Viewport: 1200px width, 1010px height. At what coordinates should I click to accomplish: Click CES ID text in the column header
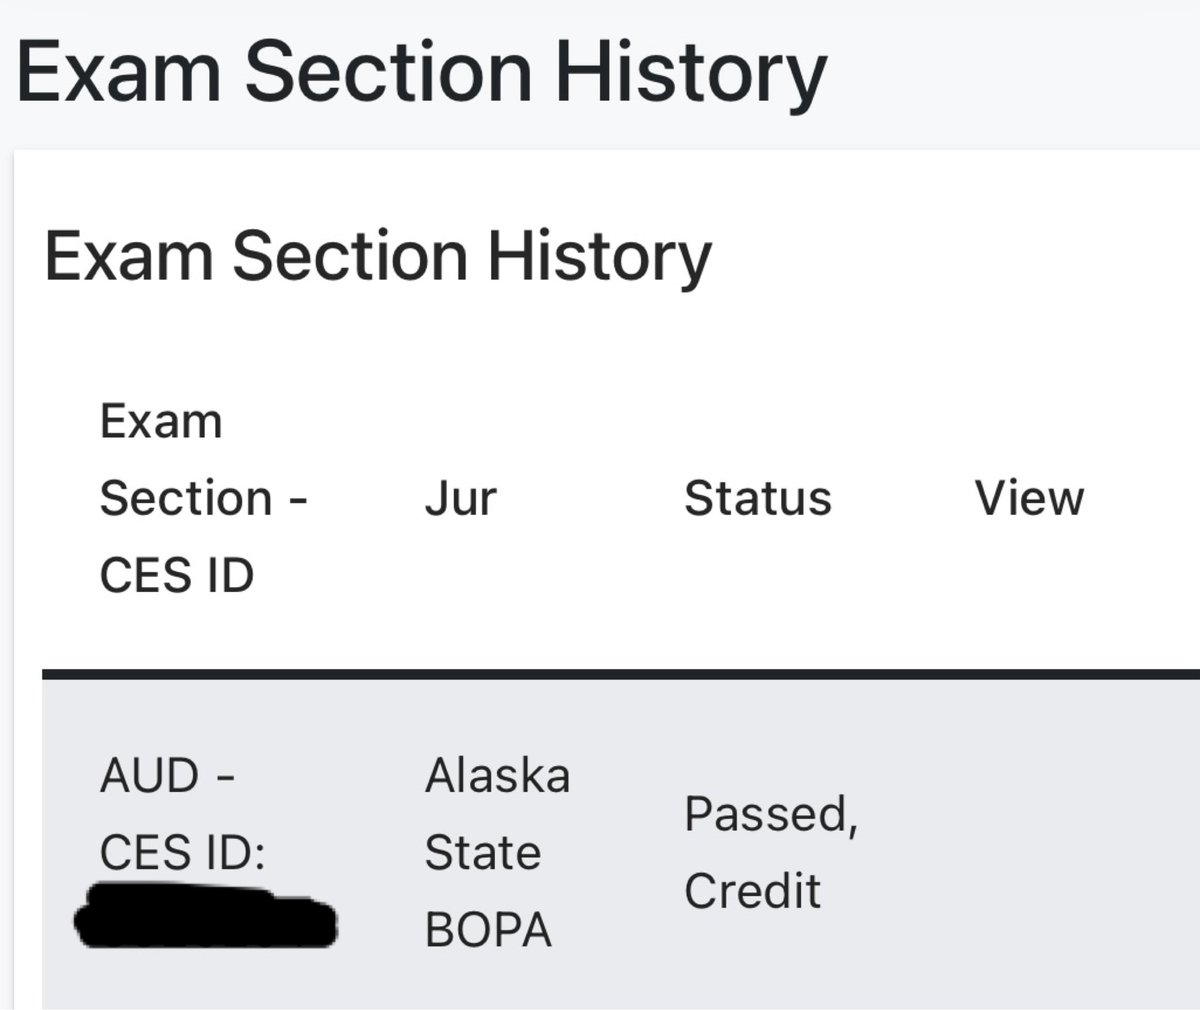tap(177, 576)
